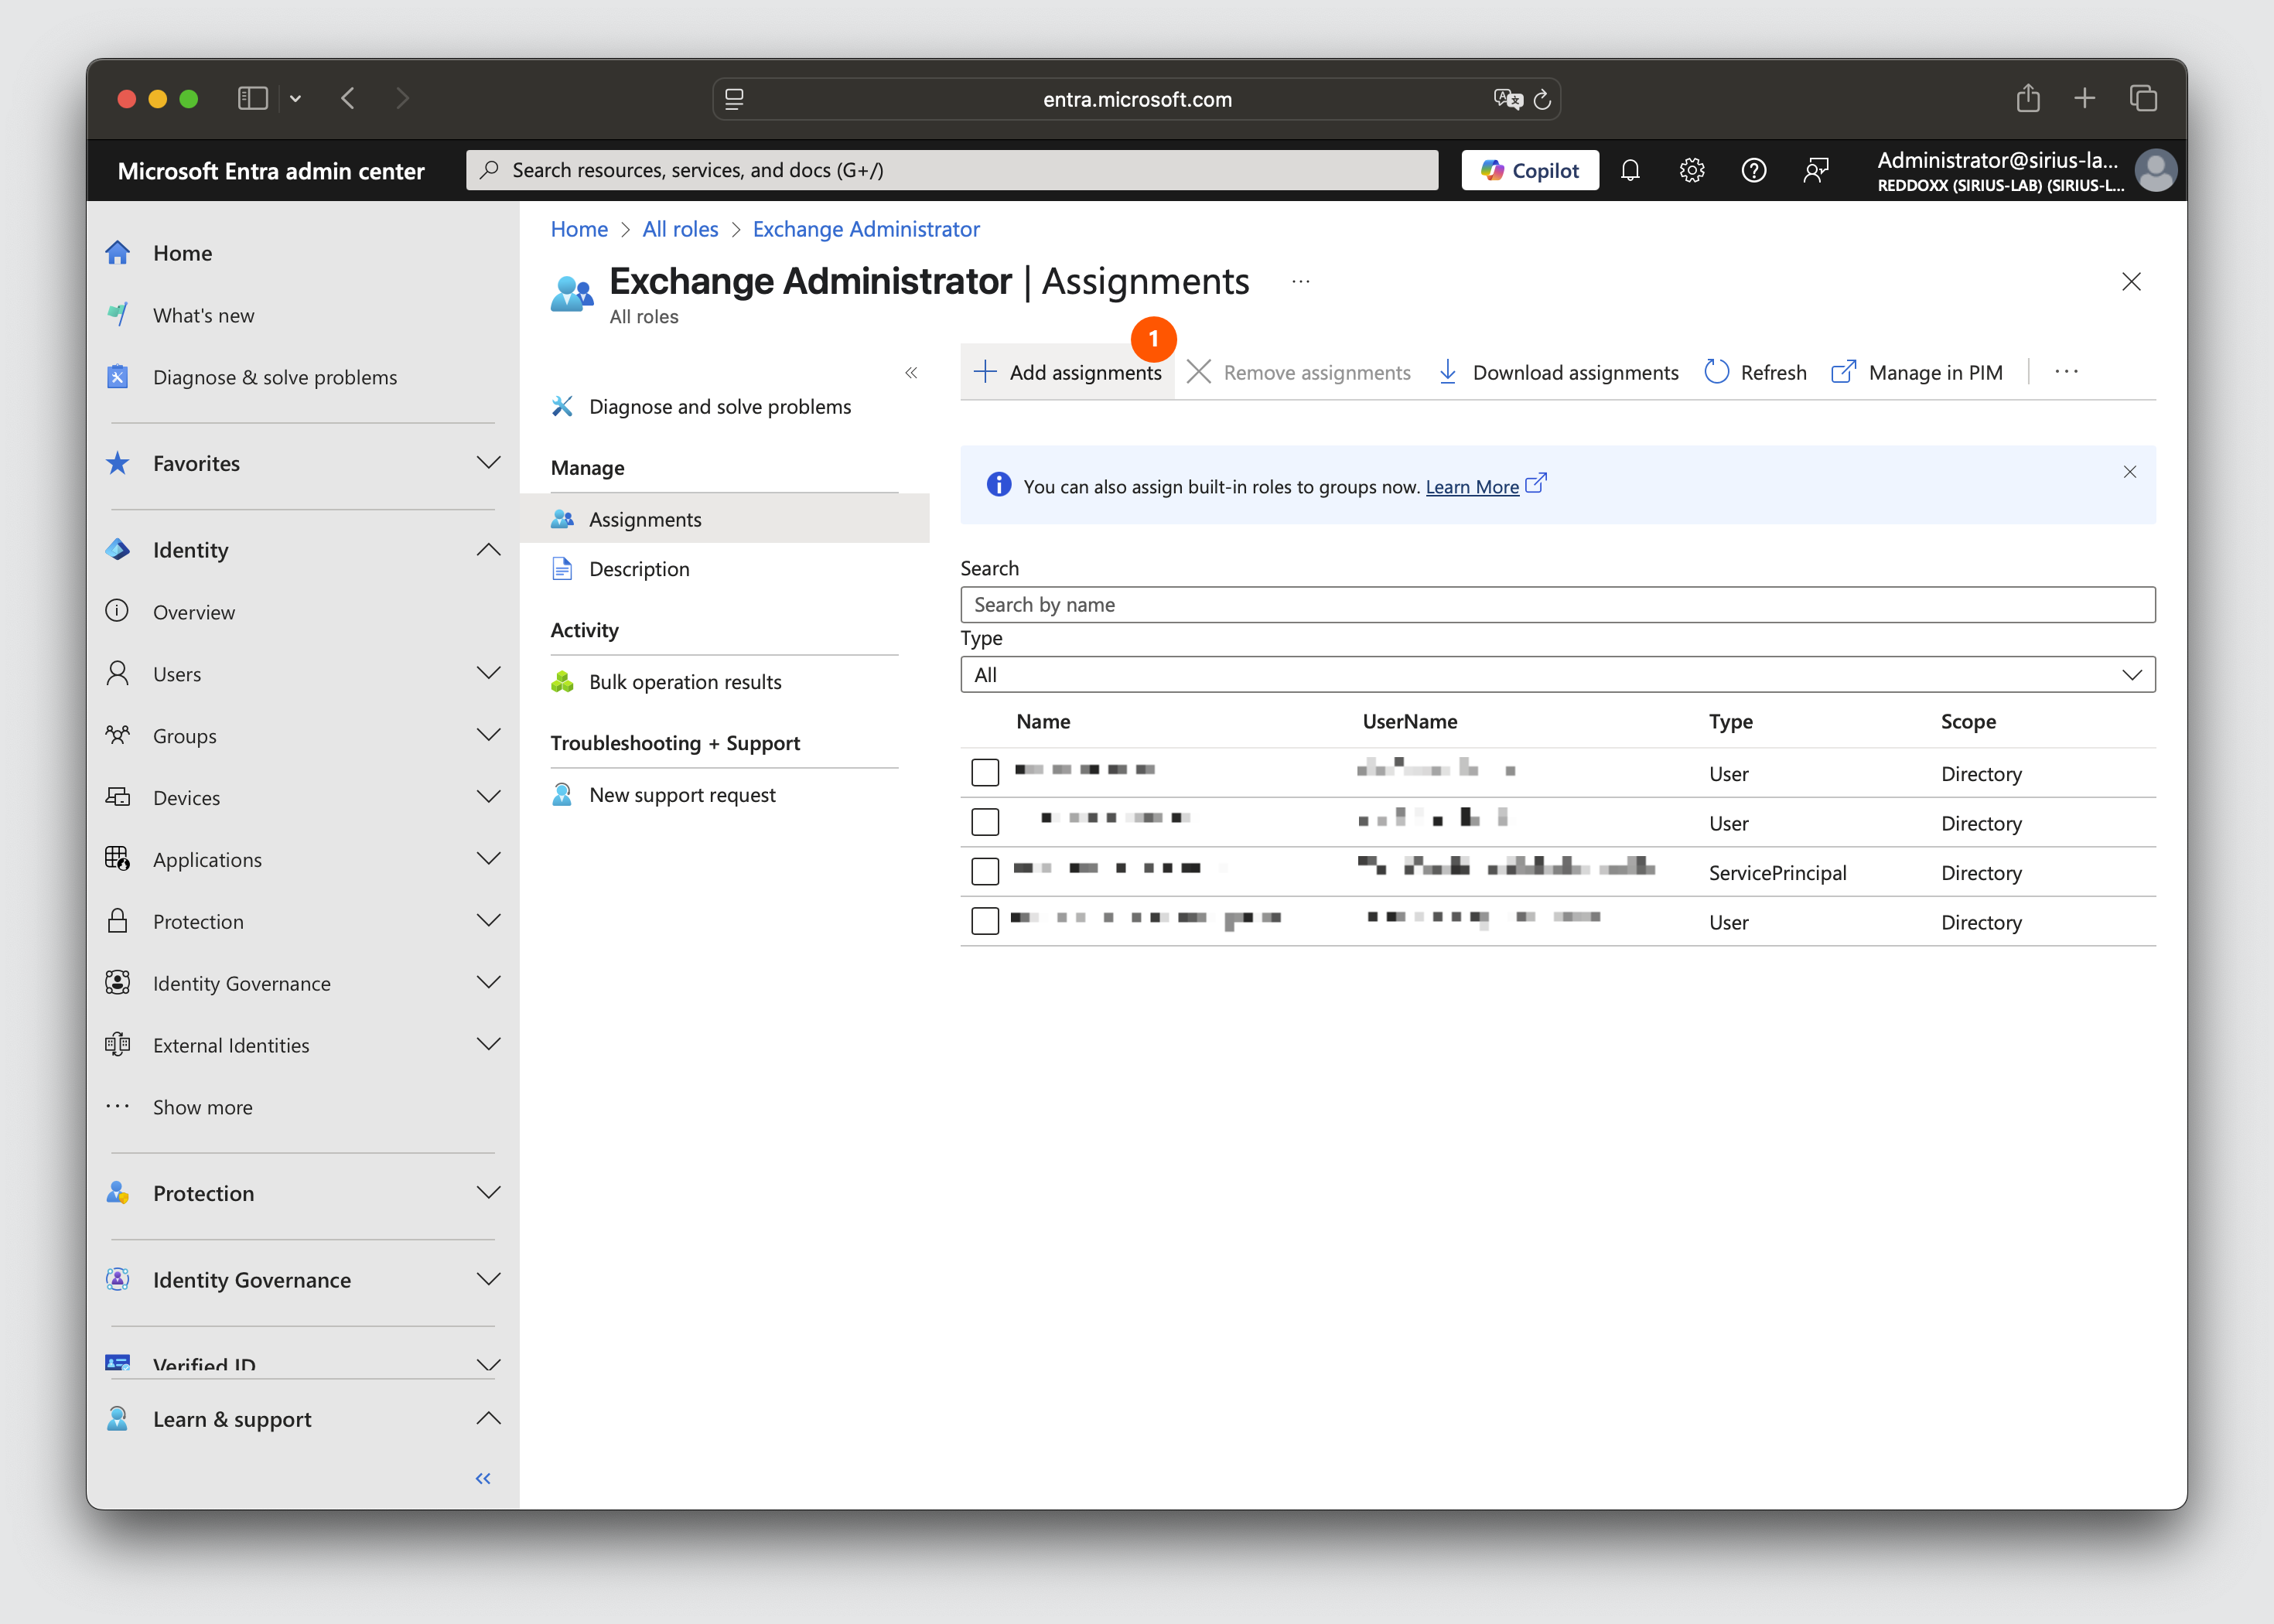
Task: Click Safari sidebar toggle icon
Action: (x=252, y=98)
